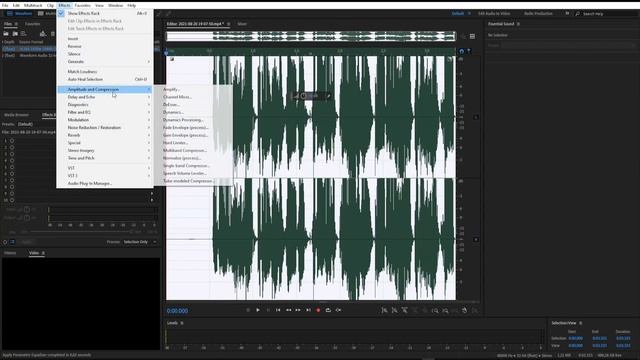
Task: Click Edit Audio to Video workspace
Action: point(494,13)
